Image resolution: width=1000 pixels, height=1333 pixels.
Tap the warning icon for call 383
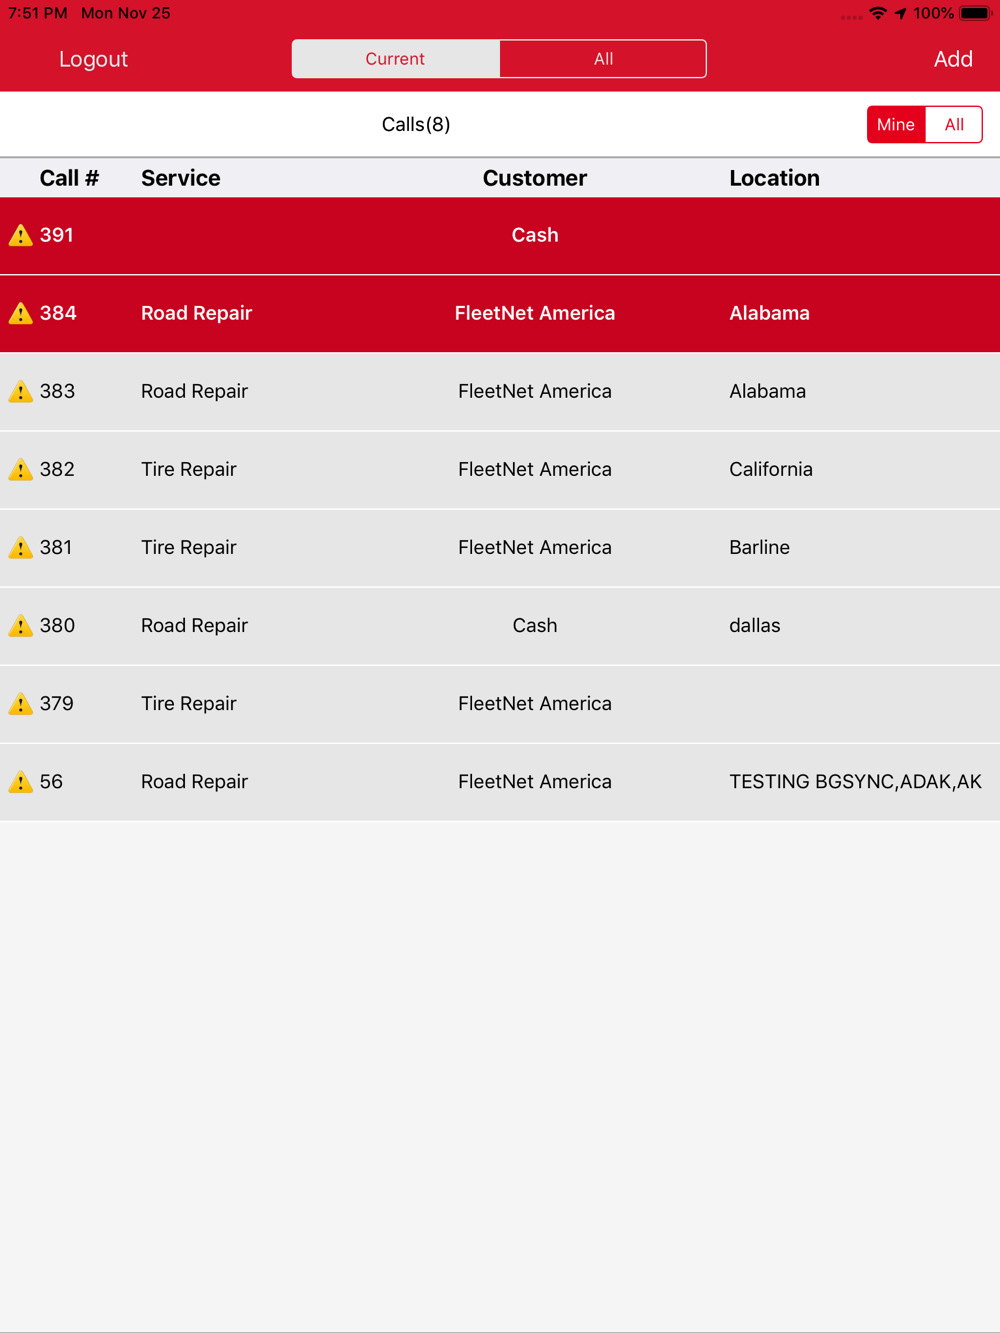pos(20,391)
